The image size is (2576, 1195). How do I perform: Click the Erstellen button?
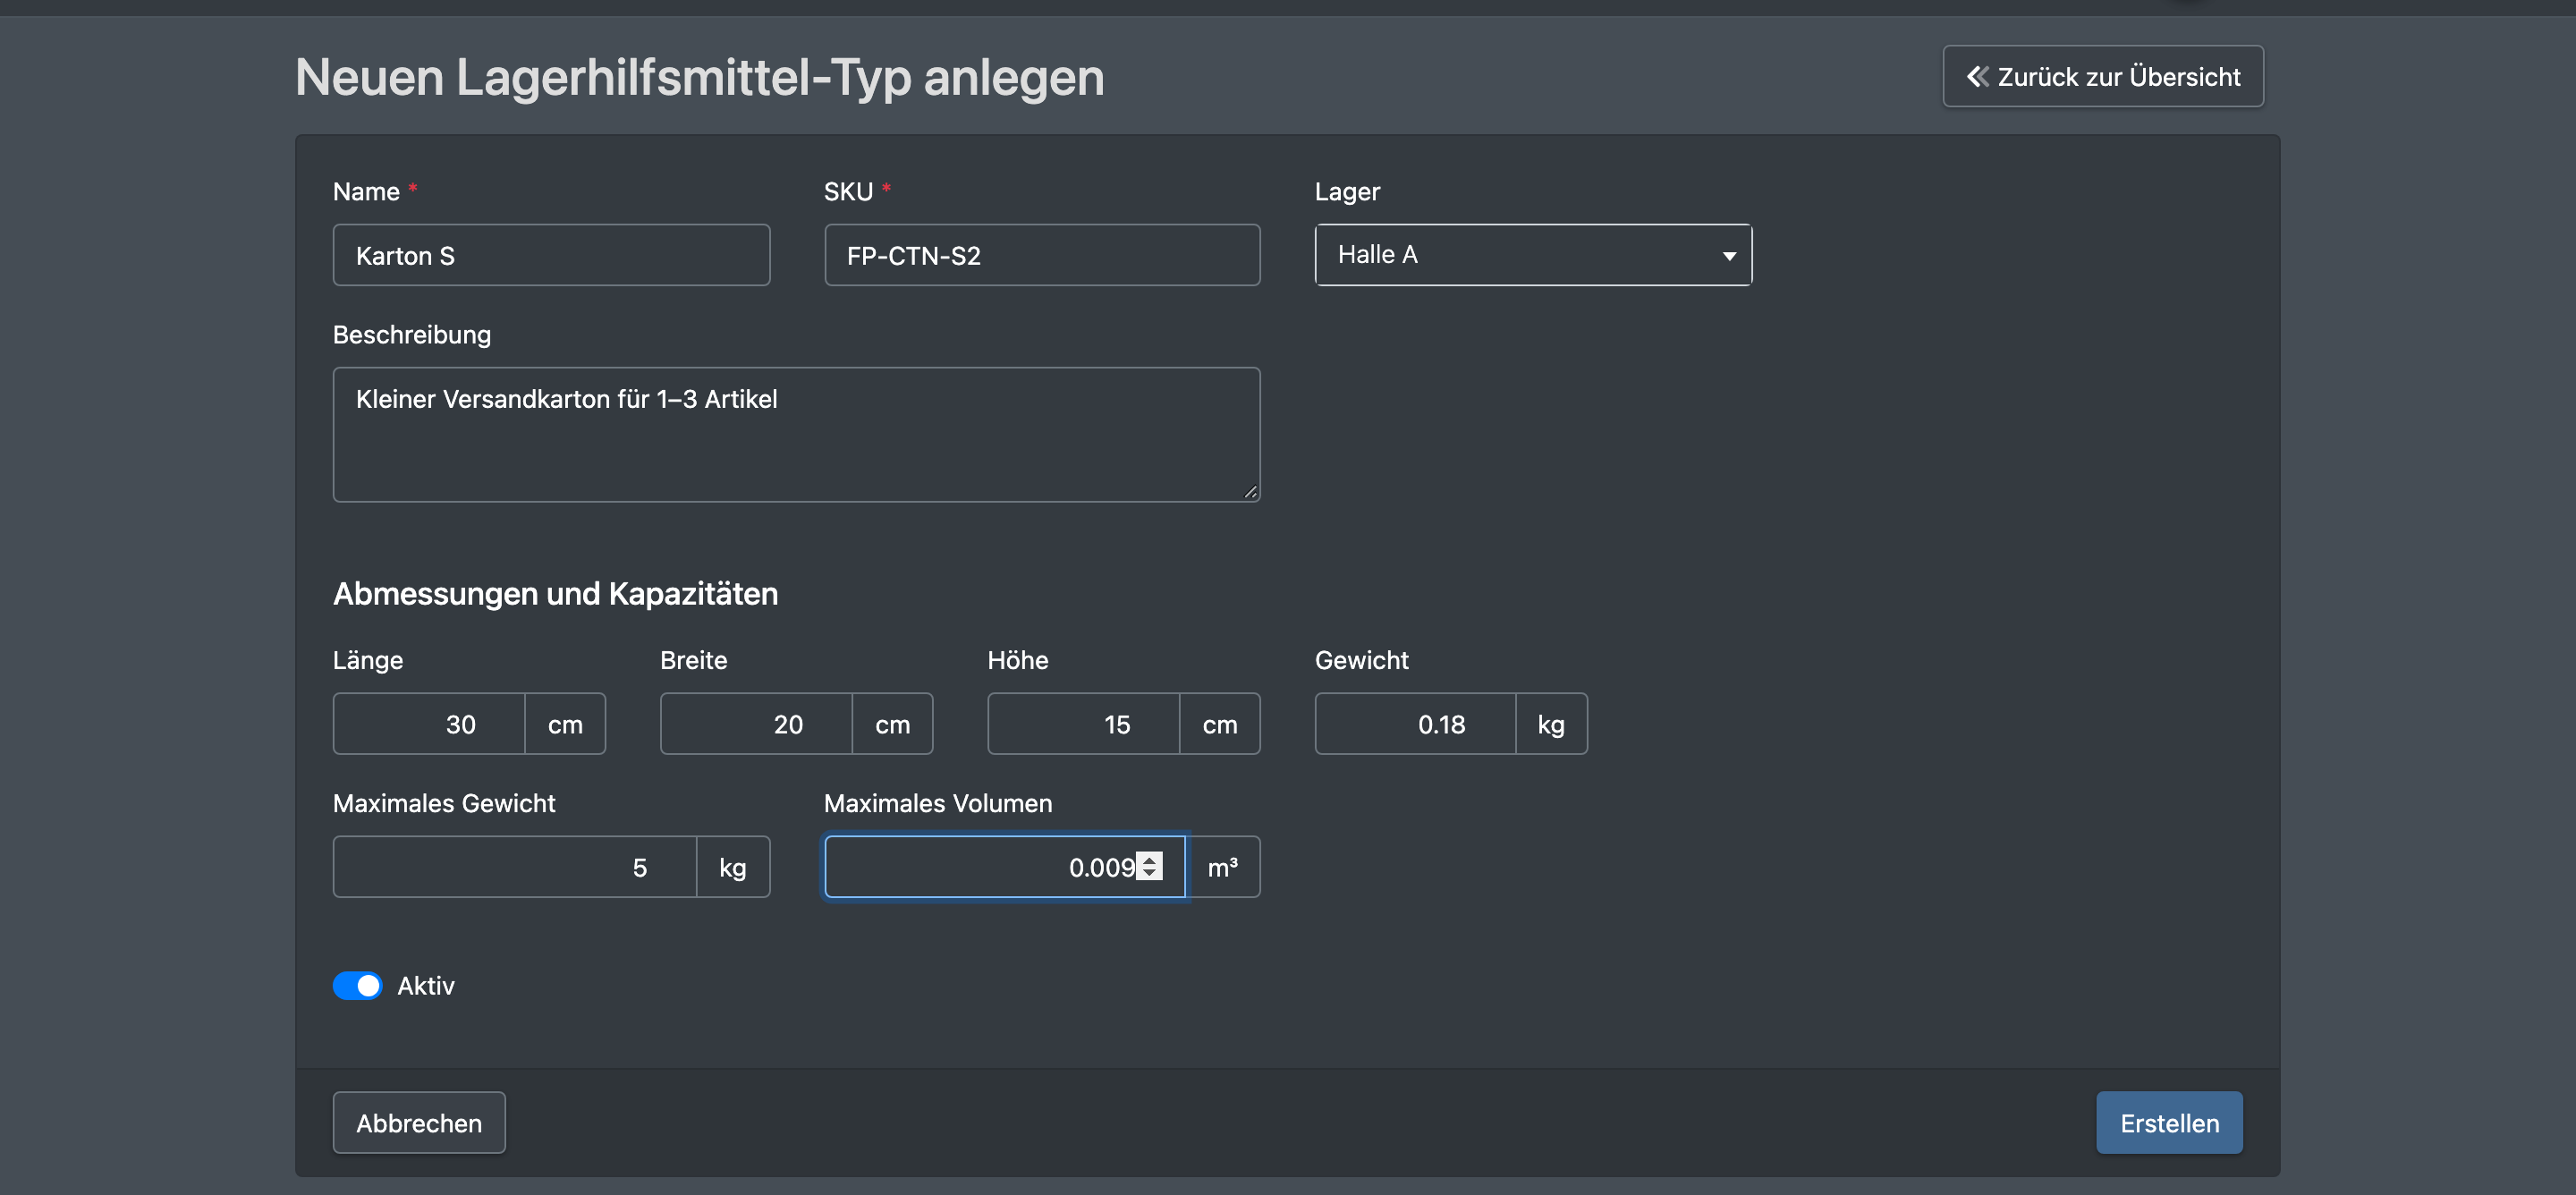2169,1122
